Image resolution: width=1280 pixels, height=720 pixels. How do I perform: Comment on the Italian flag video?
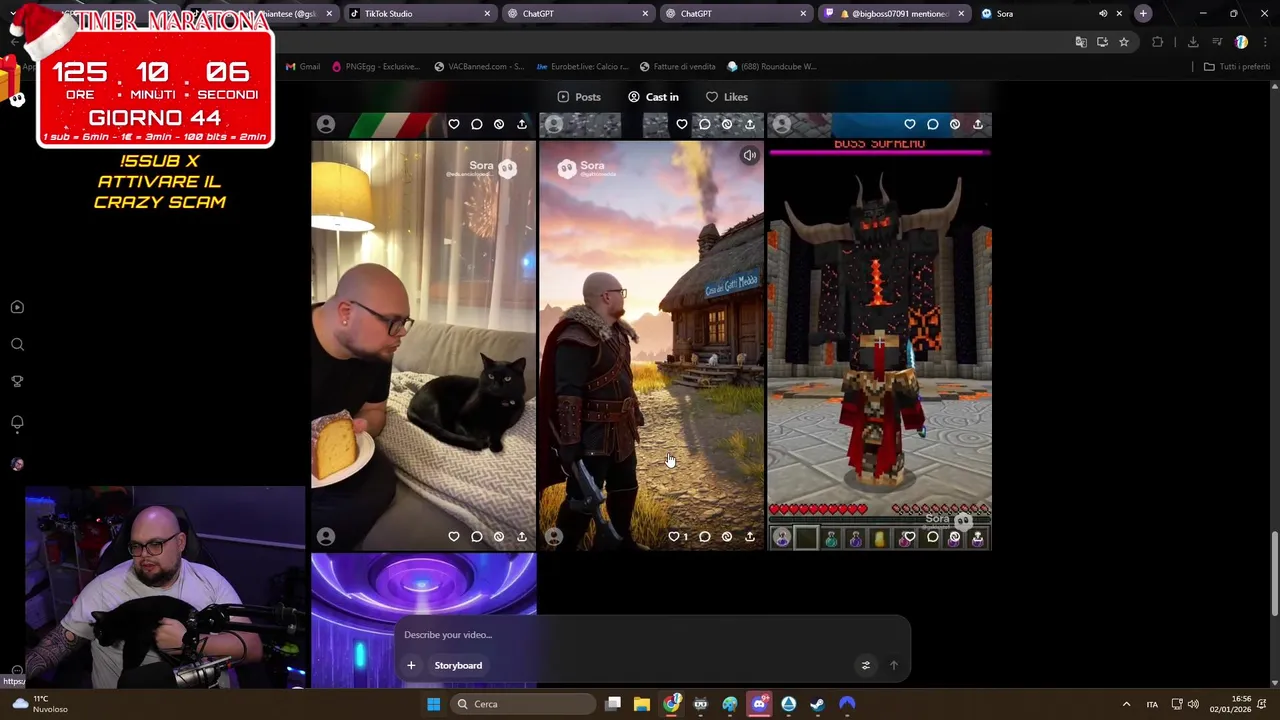[x=477, y=124]
